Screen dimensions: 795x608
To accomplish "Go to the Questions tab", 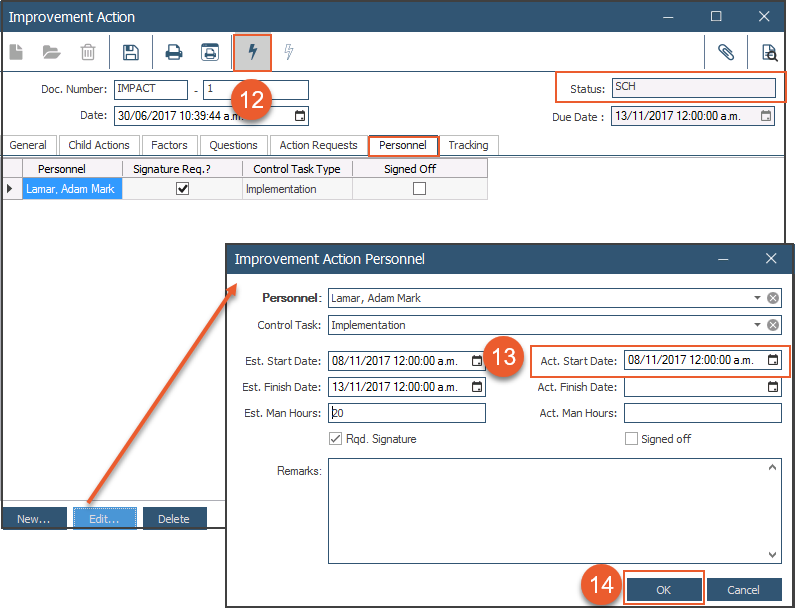I will pyautogui.click(x=233, y=145).
